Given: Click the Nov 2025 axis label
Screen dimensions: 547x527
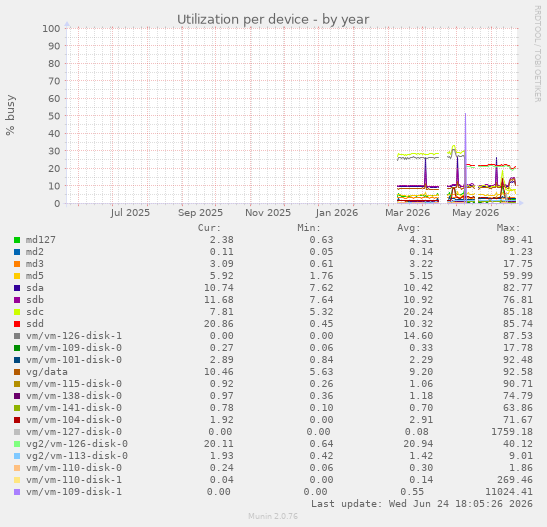Looking at the screenshot, I should 268,213.
